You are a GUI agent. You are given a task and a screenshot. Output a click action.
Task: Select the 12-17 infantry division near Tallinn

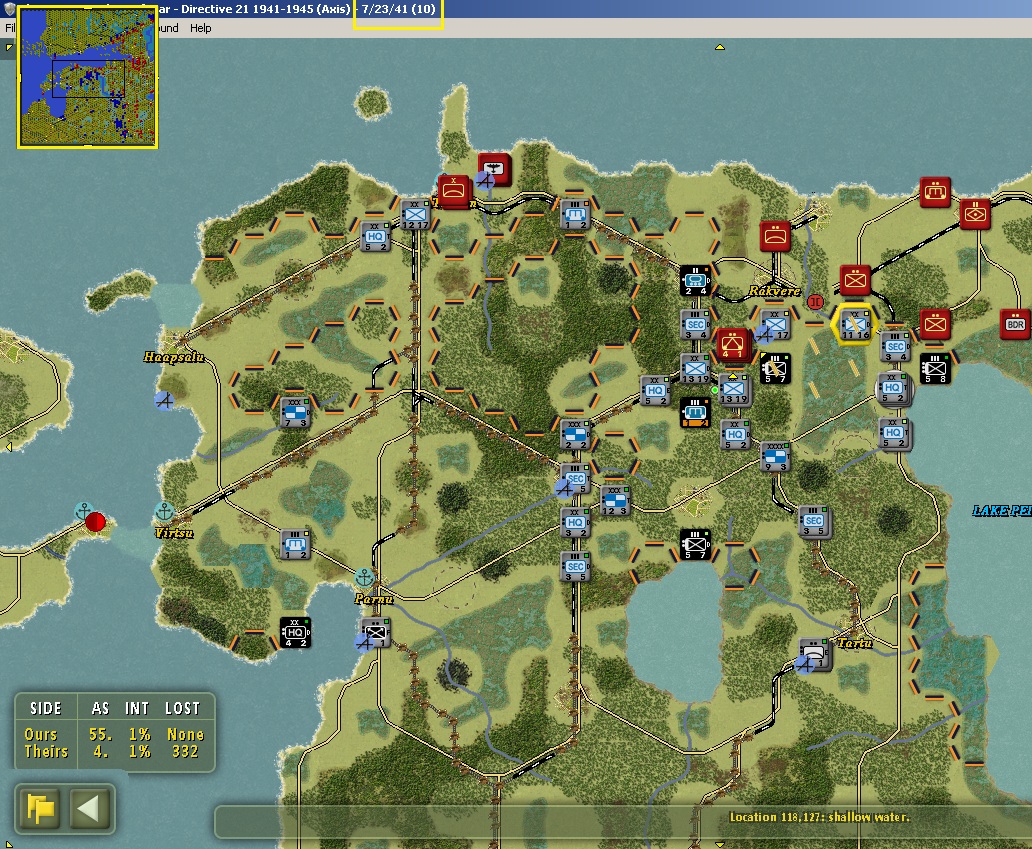pos(415,215)
